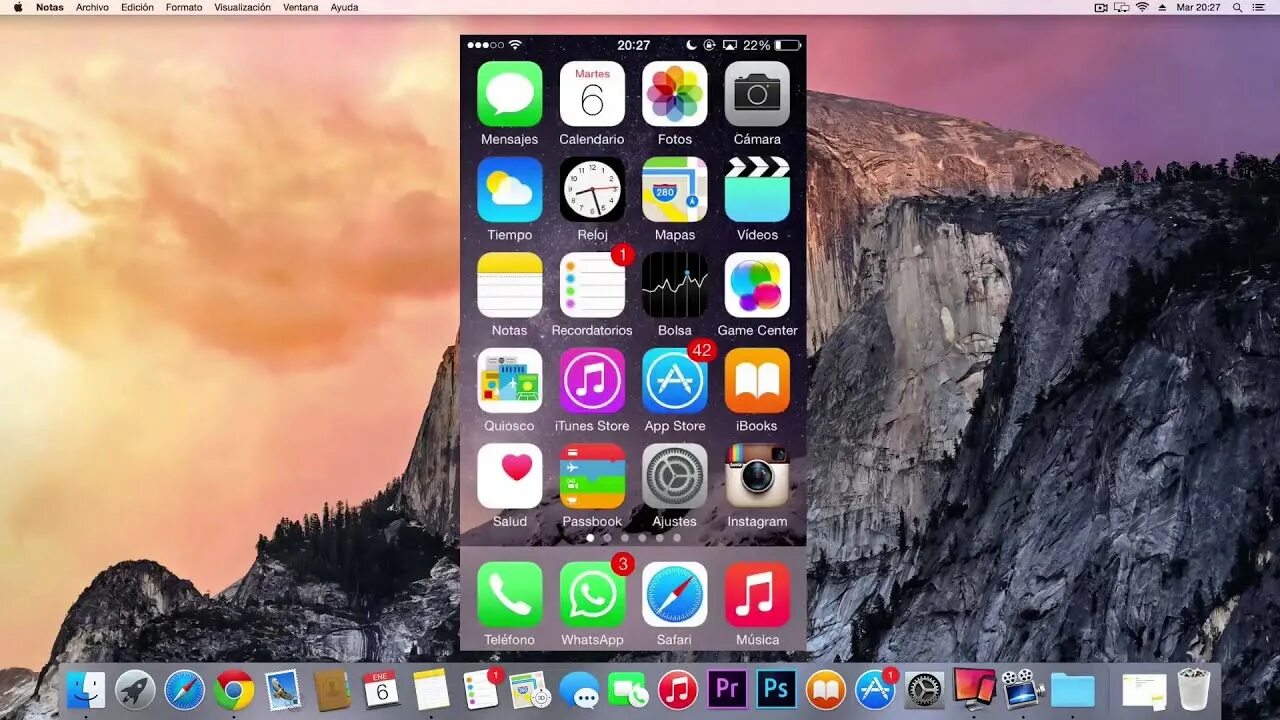Open the orange iBooks icon in the Mac dock

point(825,690)
